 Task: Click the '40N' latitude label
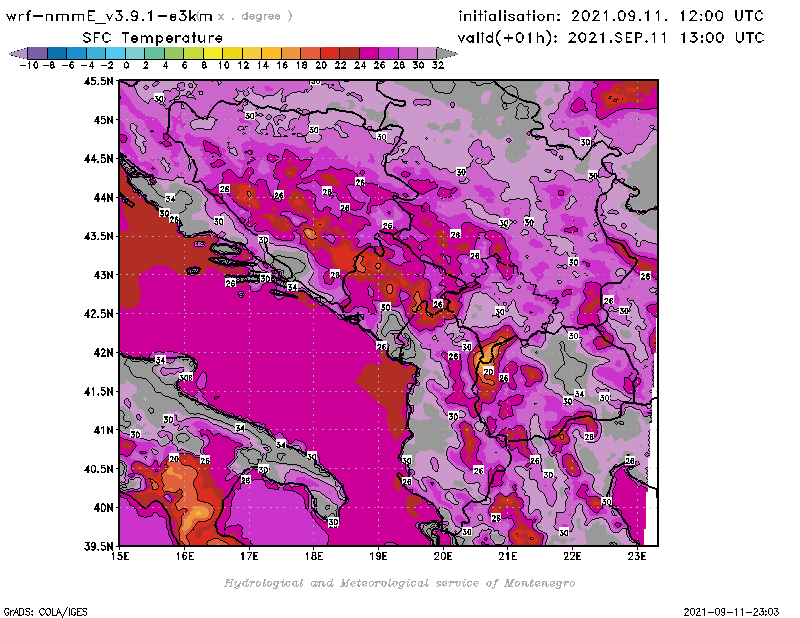103,508
